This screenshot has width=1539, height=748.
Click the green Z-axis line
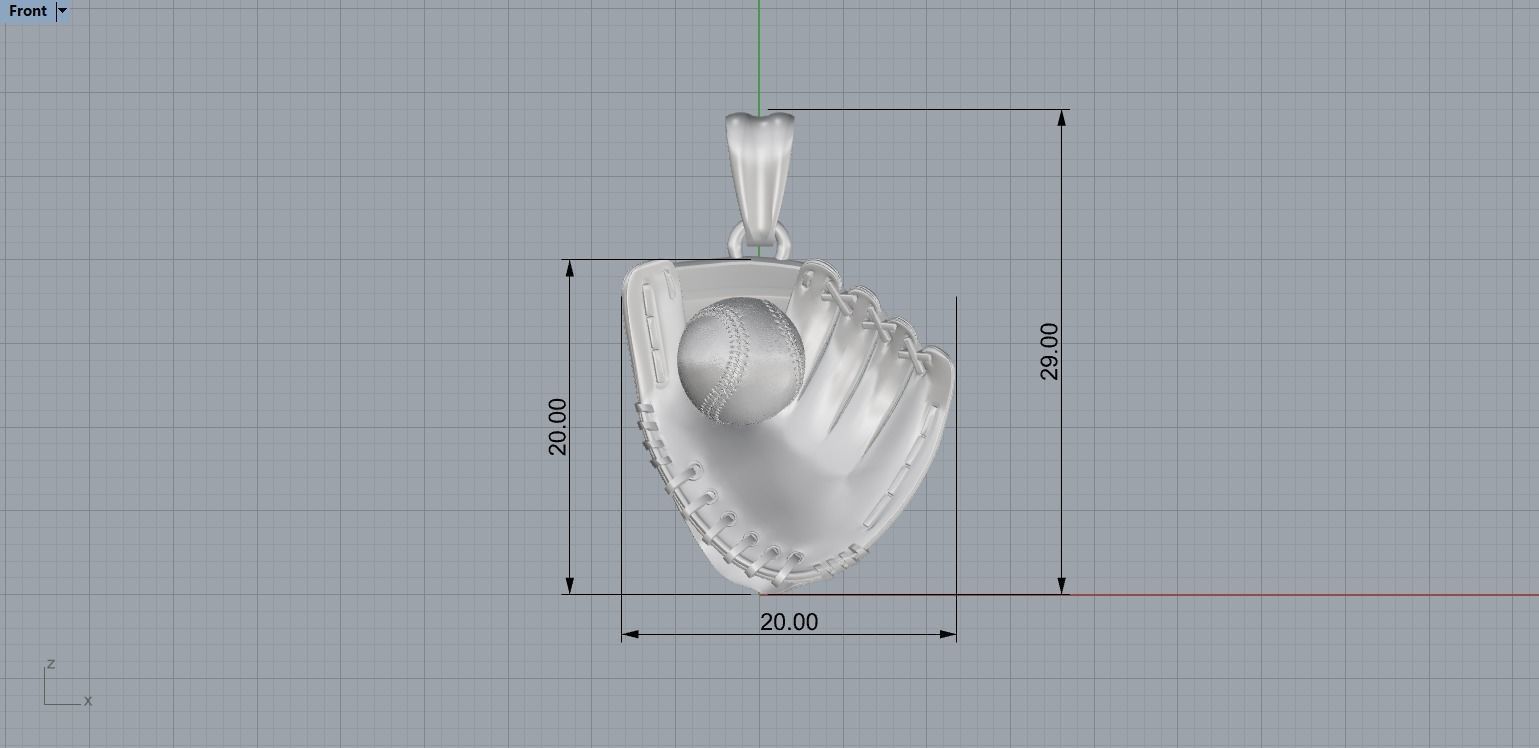[759, 50]
